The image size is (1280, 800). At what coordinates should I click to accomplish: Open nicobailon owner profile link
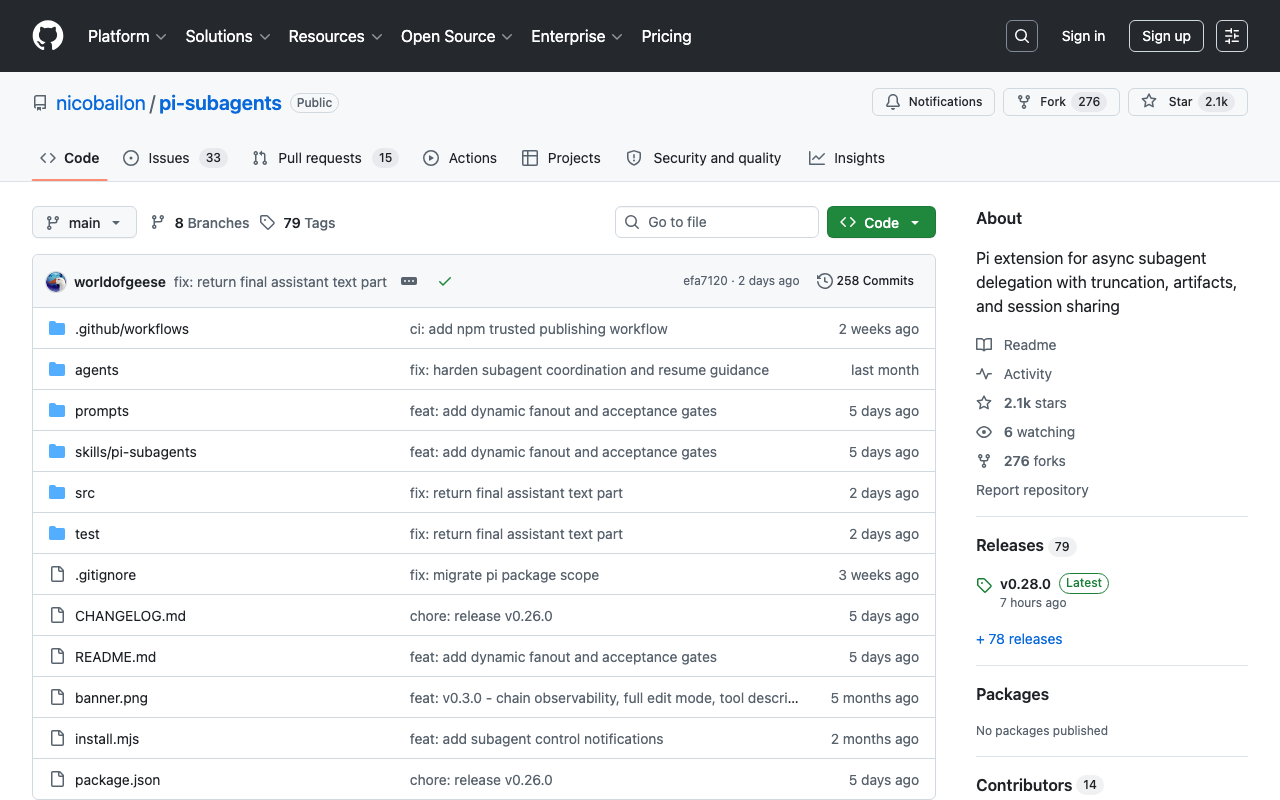click(101, 103)
